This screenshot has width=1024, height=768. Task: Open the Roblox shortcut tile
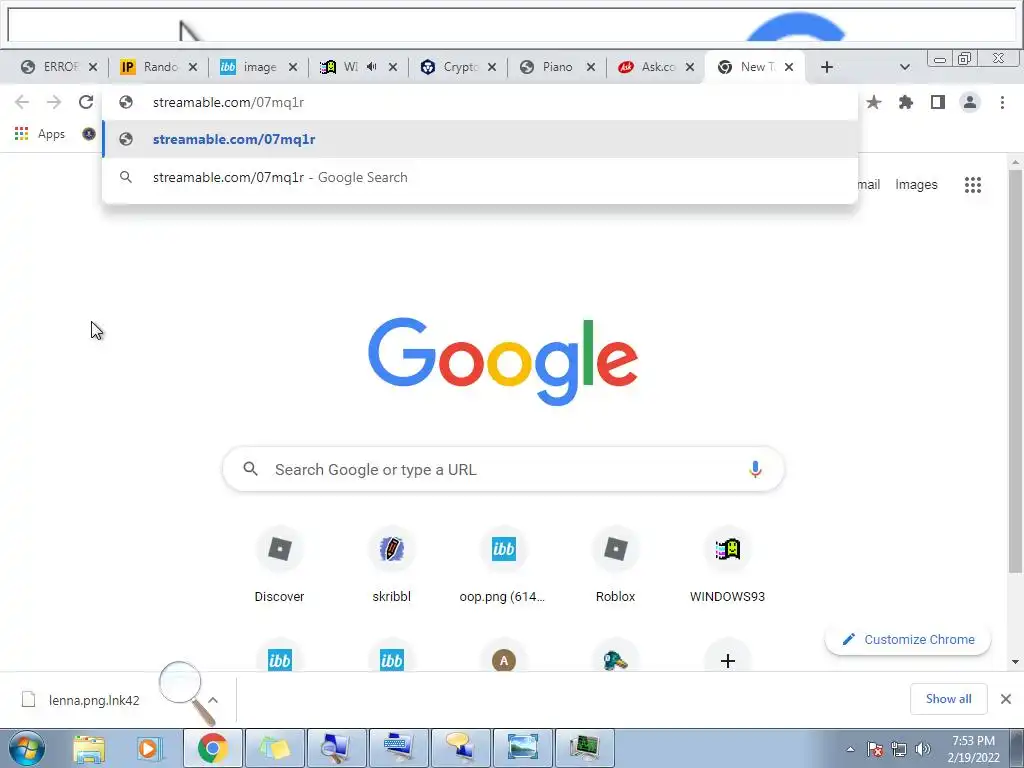click(615, 566)
